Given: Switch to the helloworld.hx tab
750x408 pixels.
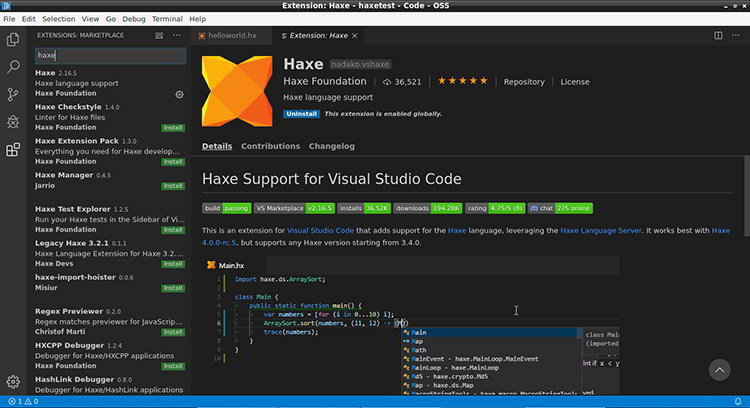Looking at the screenshot, I should pyautogui.click(x=231, y=35).
